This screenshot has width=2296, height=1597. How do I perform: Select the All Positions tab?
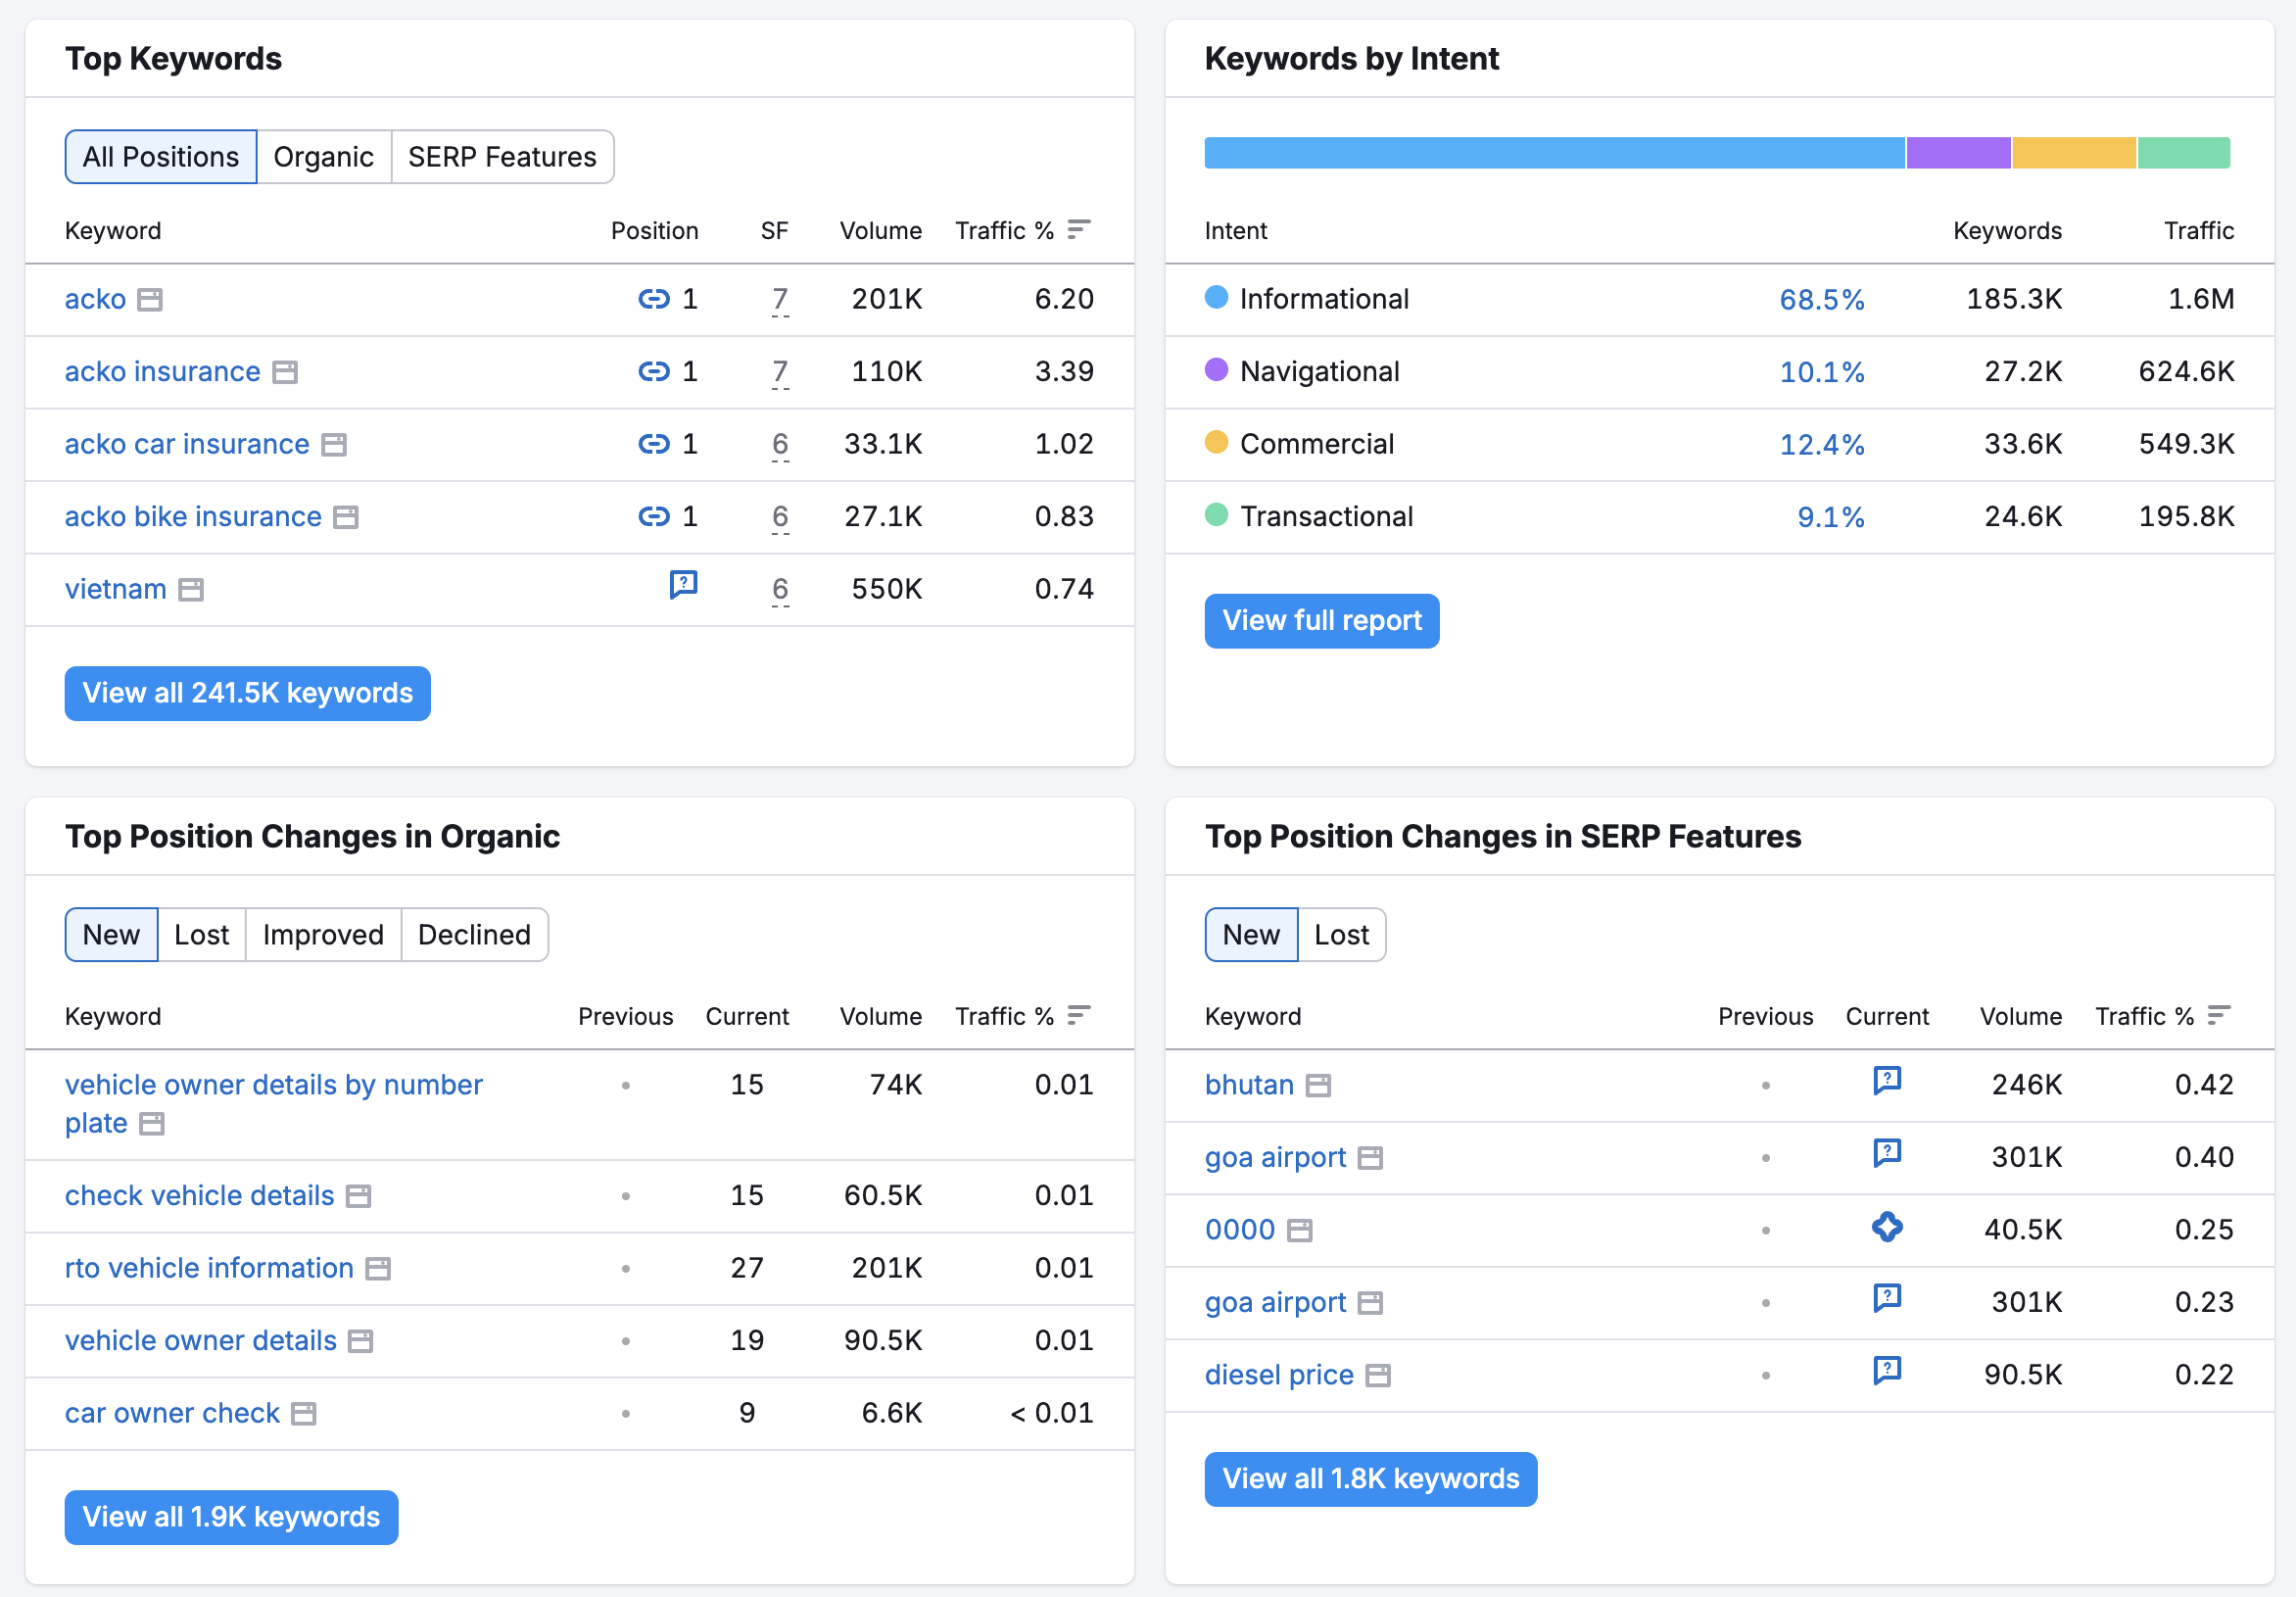pos(161,157)
